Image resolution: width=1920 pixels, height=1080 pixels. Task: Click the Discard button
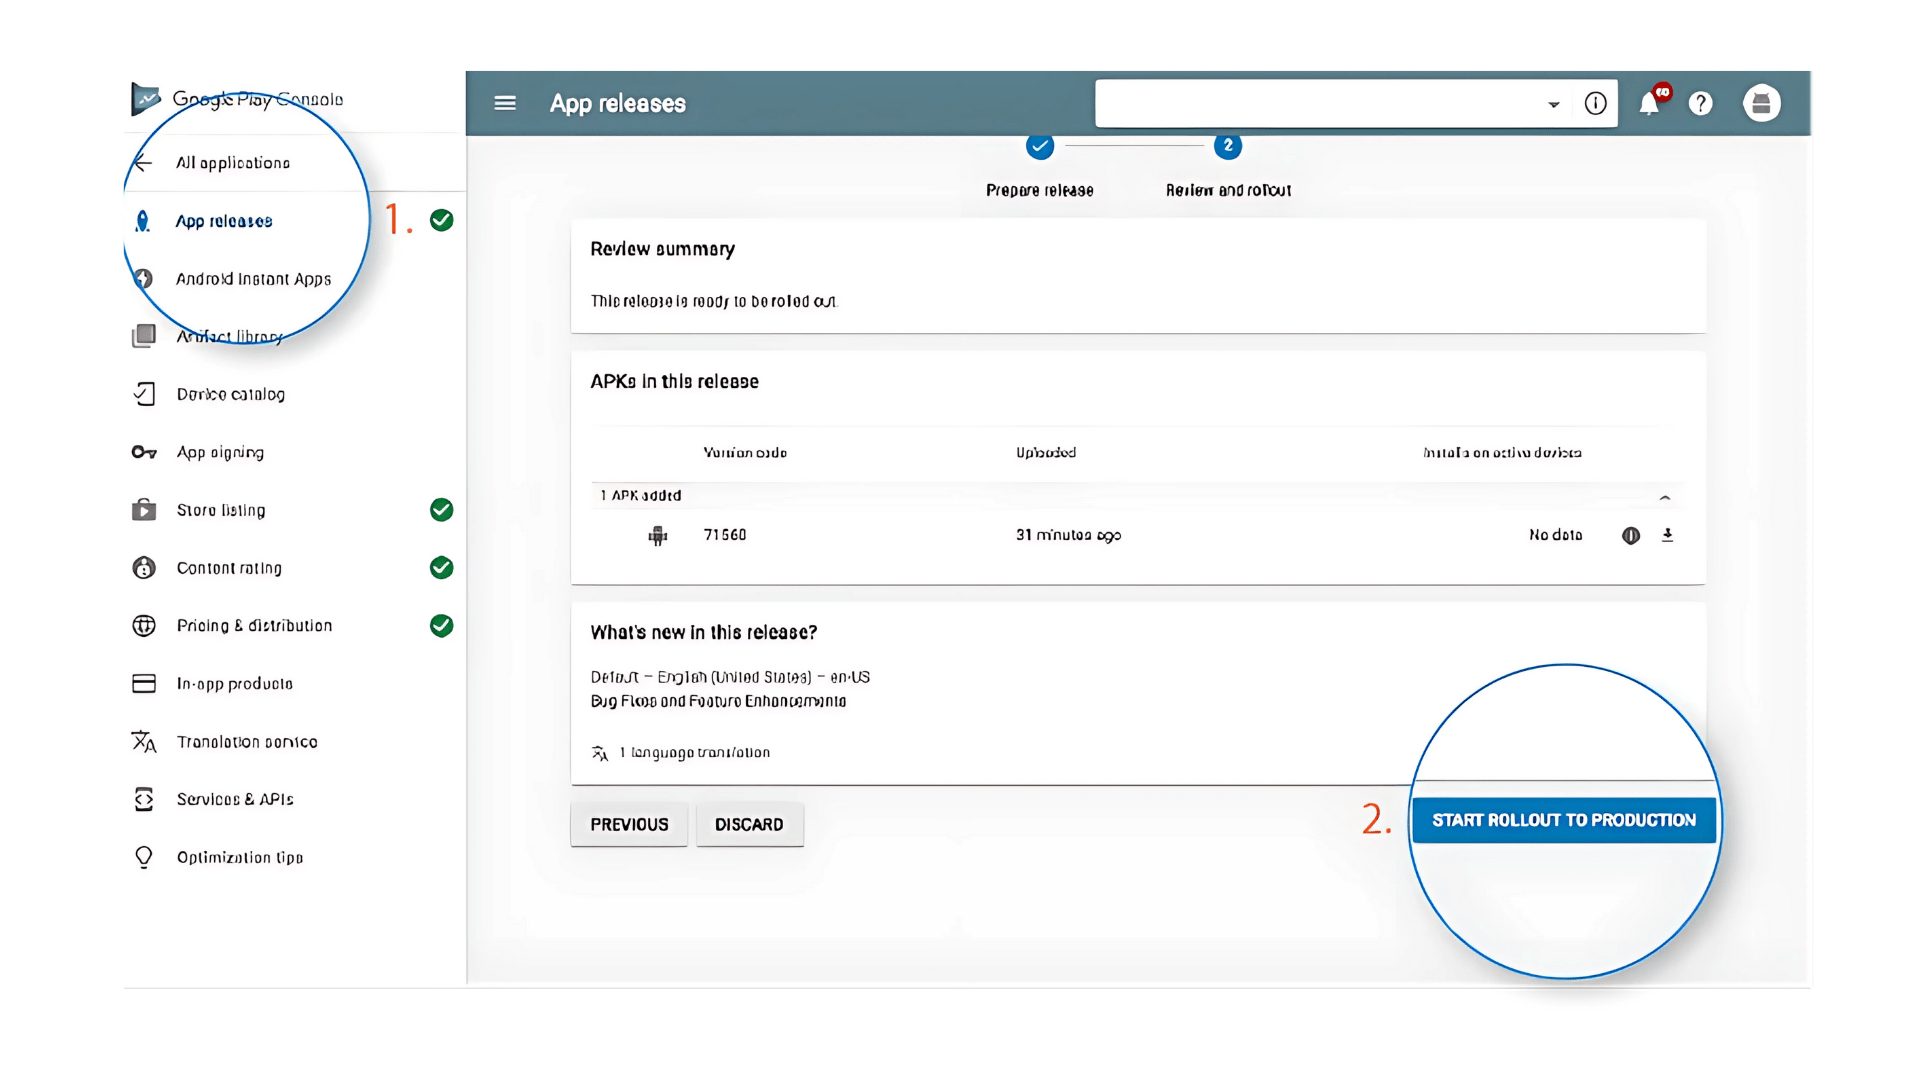click(749, 824)
